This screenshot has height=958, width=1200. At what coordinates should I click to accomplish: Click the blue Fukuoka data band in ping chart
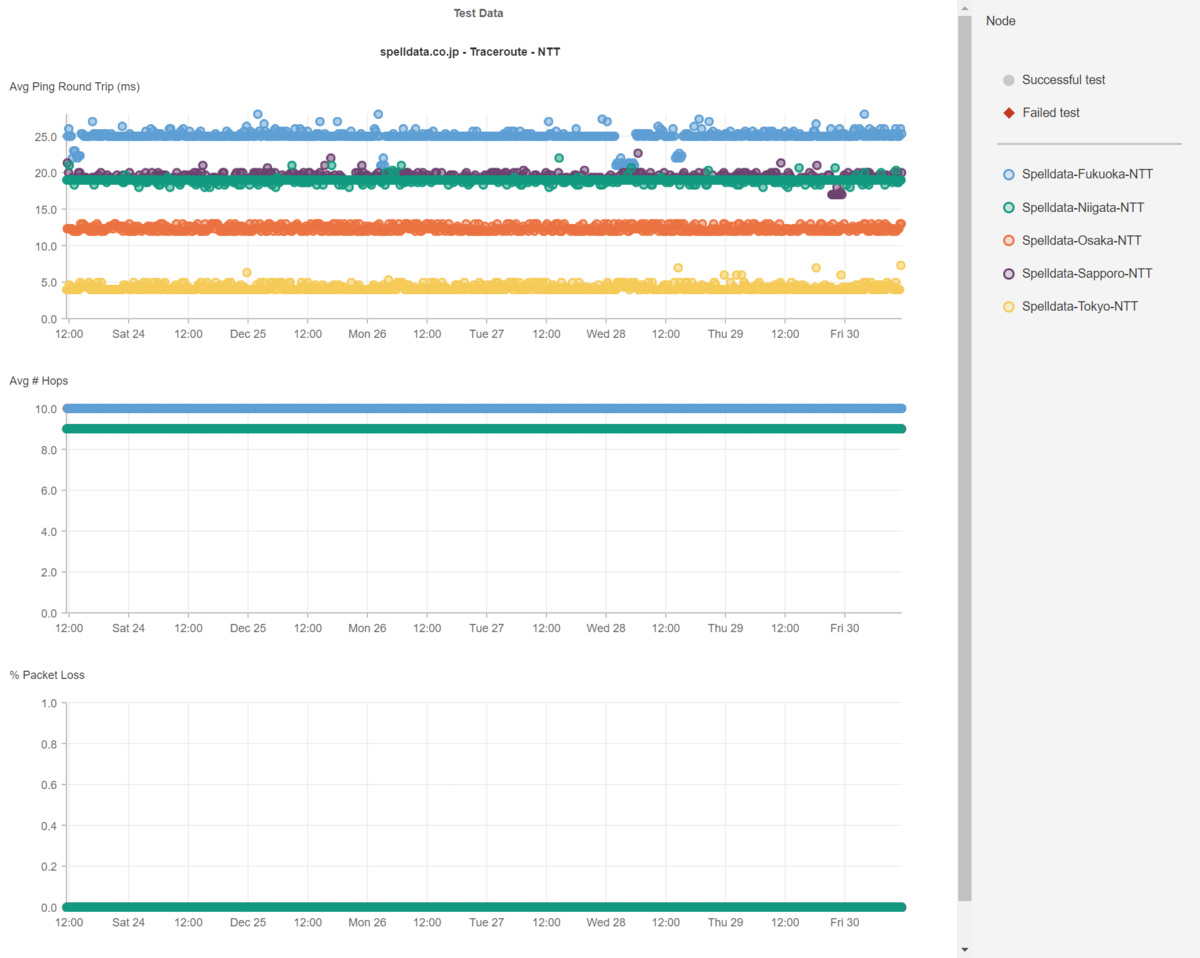[x=484, y=134]
